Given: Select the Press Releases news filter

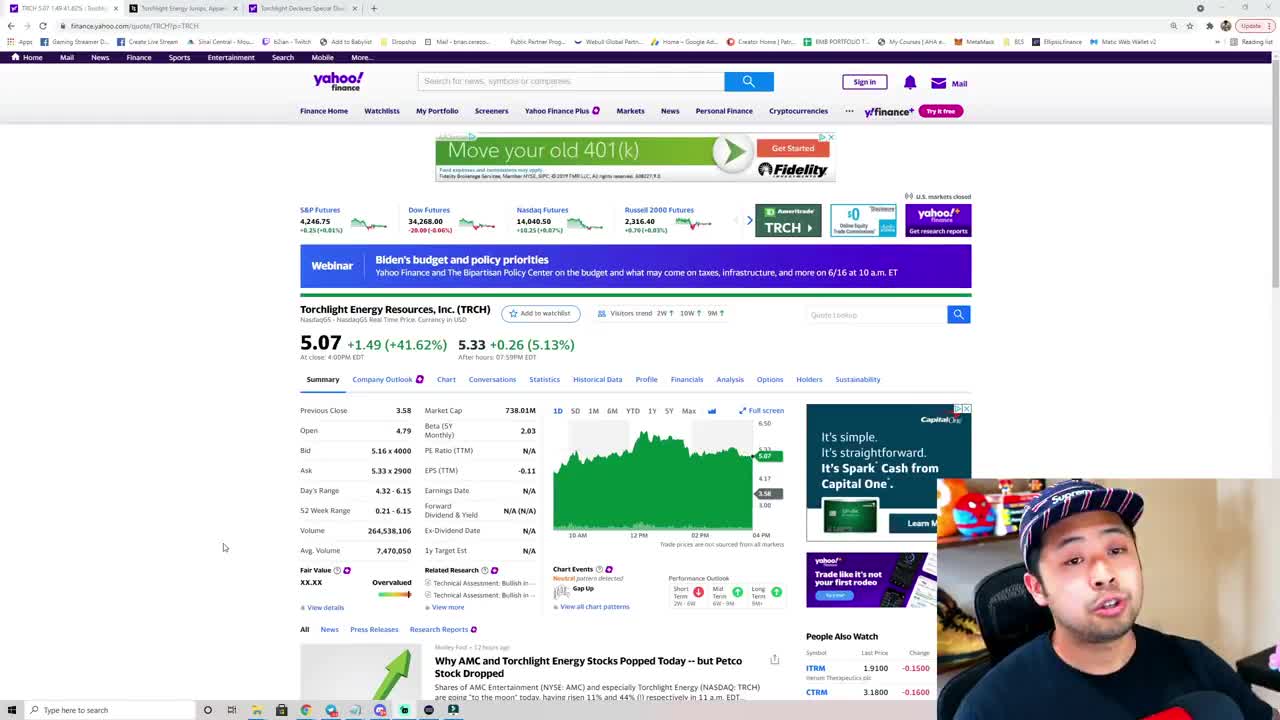Looking at the screenshot, I should (x=374, y=629).
